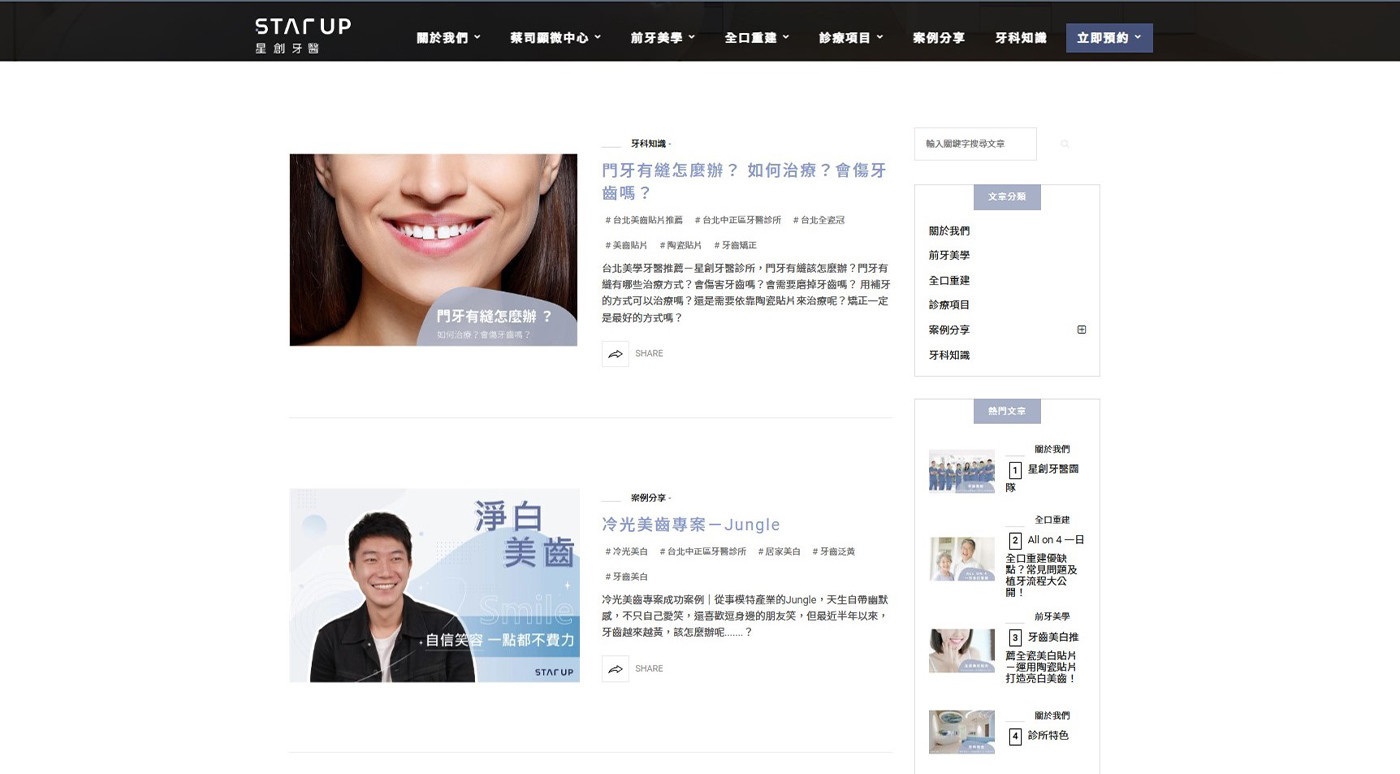Open the 立即預約 dropdown button
The height and width of the screenshot is (774, 1400).
click(x=1109, y=38)
